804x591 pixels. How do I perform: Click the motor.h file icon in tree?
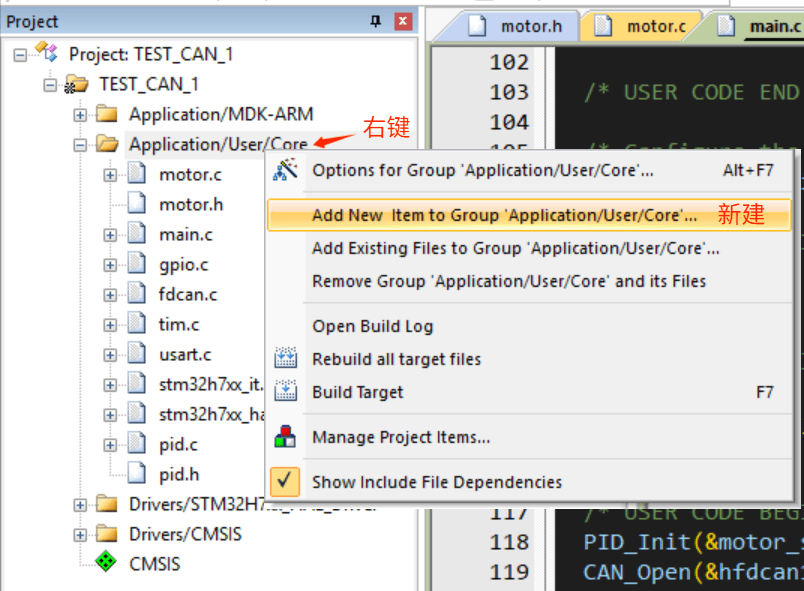click(x=137, y=204)
